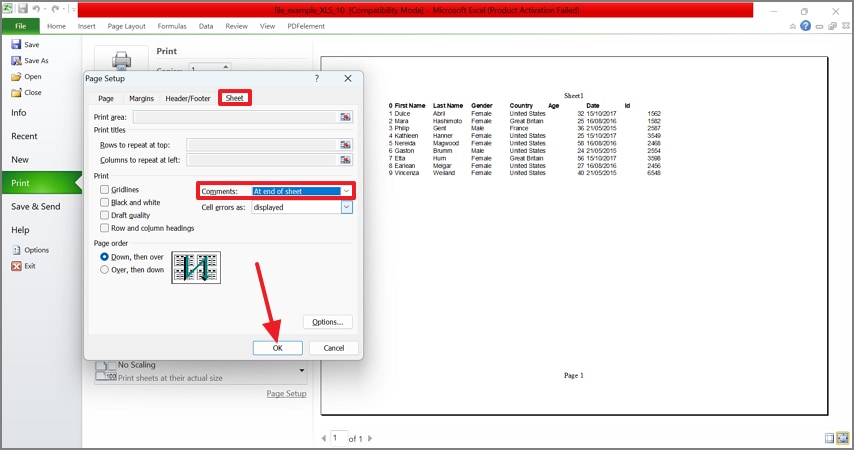The height and width of the screenshot is (450, 854).
Task: Click Cancel in Page Setup dialog
Action: pyautogui.click(x=334, y=348)
